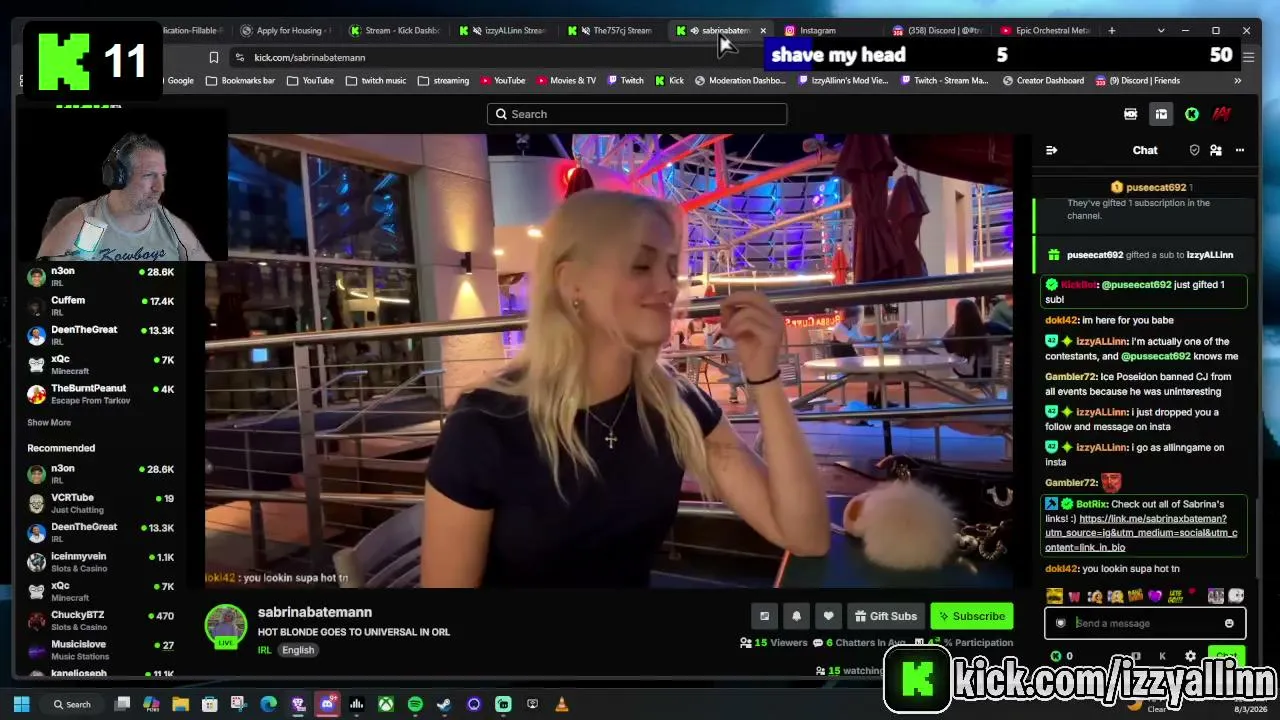Open Microsoft Edge from the taskbar
The image size is (1280, 720).
tap(269, 704)
